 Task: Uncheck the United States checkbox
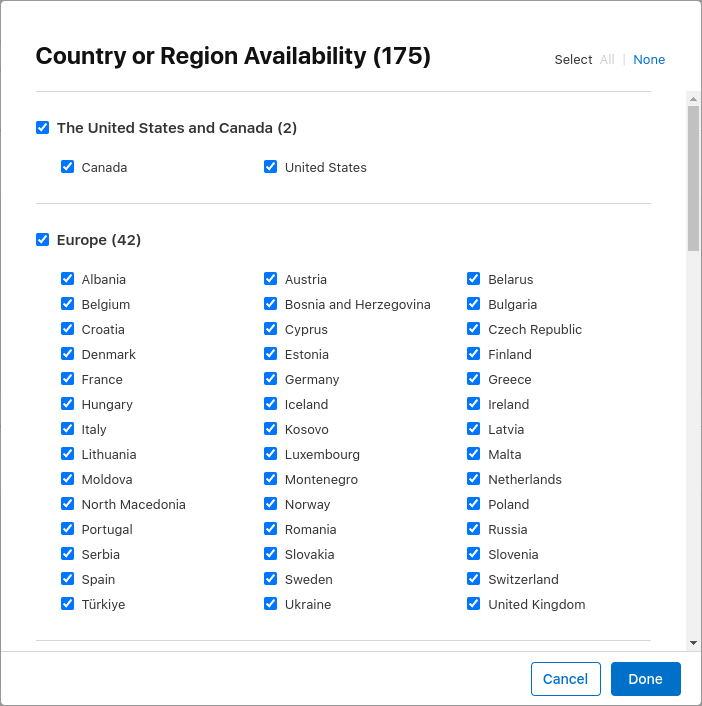[271, 167]
